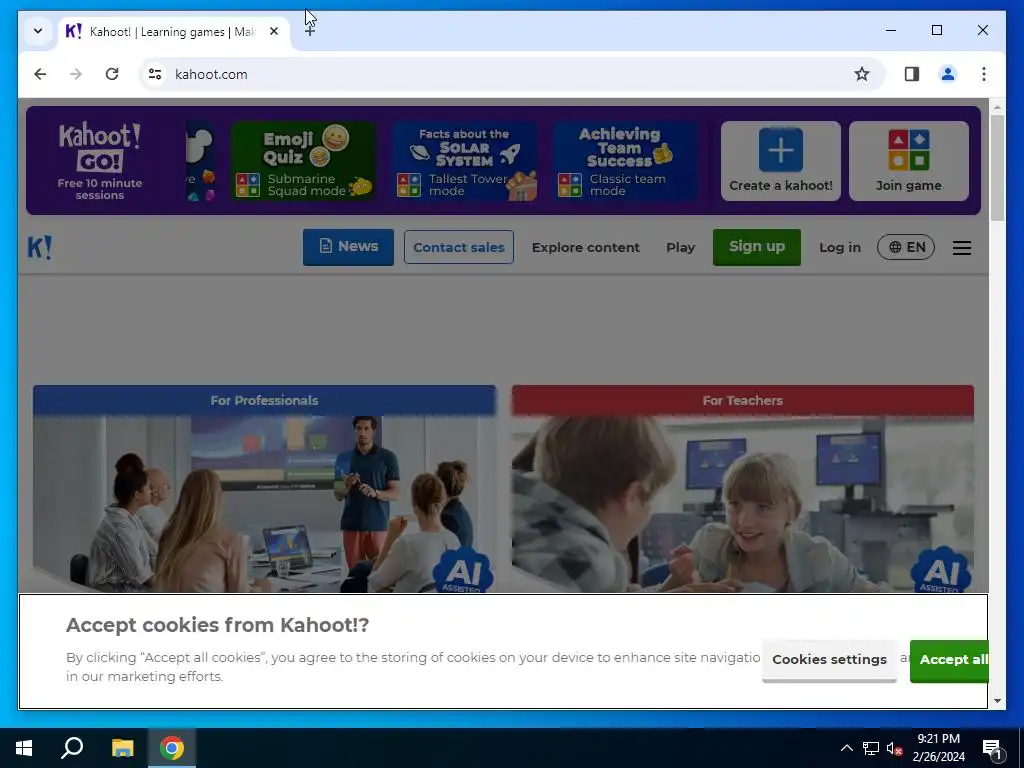Close the Kahoot tab
This screenshot has width=1024, height=768.
pos(274,31)
